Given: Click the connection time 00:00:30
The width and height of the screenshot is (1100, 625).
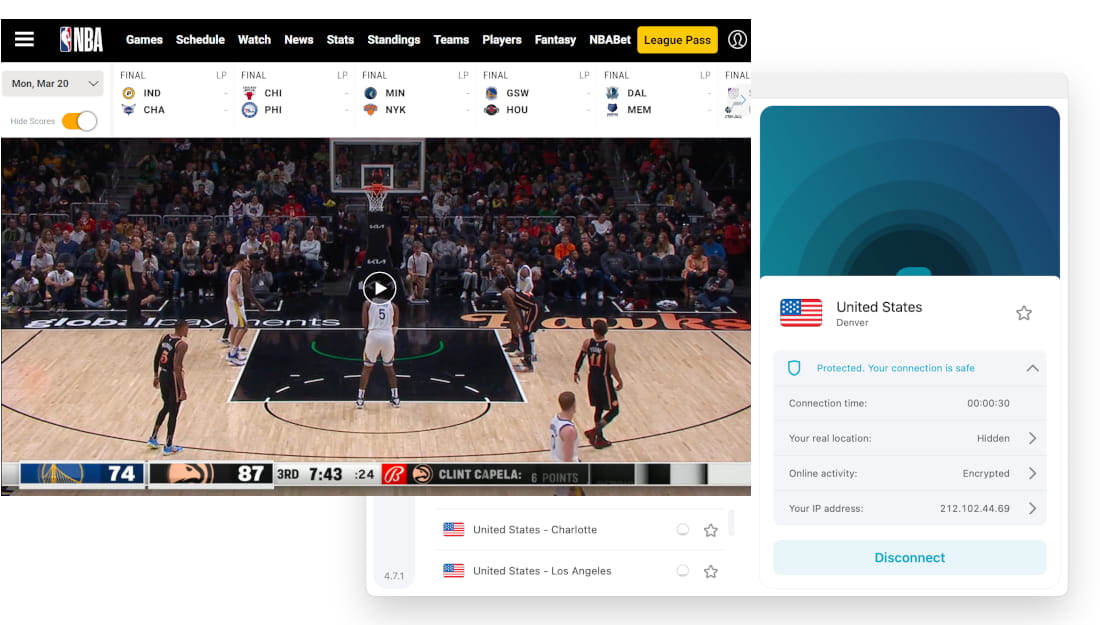Looking at the screenshot, I should tap(988, 403).
